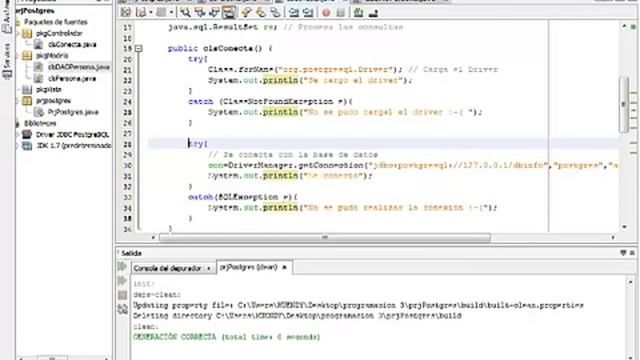Click the Uncomment code icon
The width and height of the screenshot is (640, 360).
373,13
